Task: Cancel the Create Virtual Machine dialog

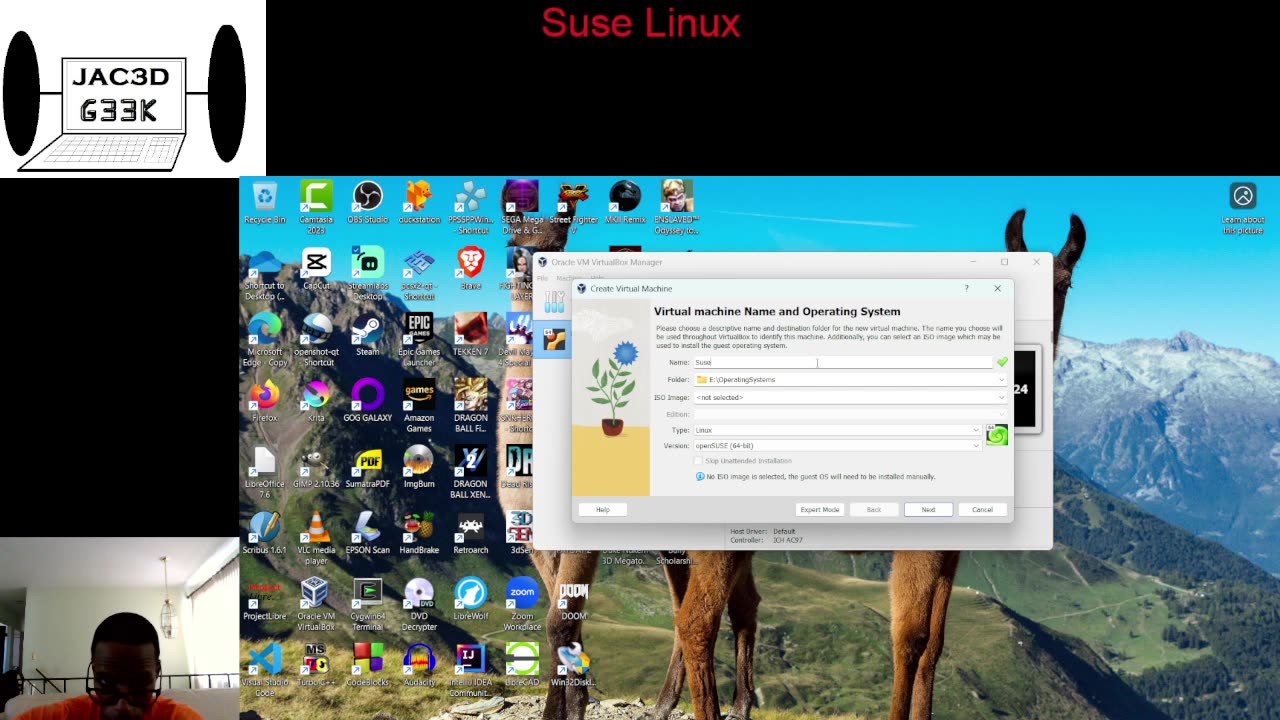Action: pos(982,510)
